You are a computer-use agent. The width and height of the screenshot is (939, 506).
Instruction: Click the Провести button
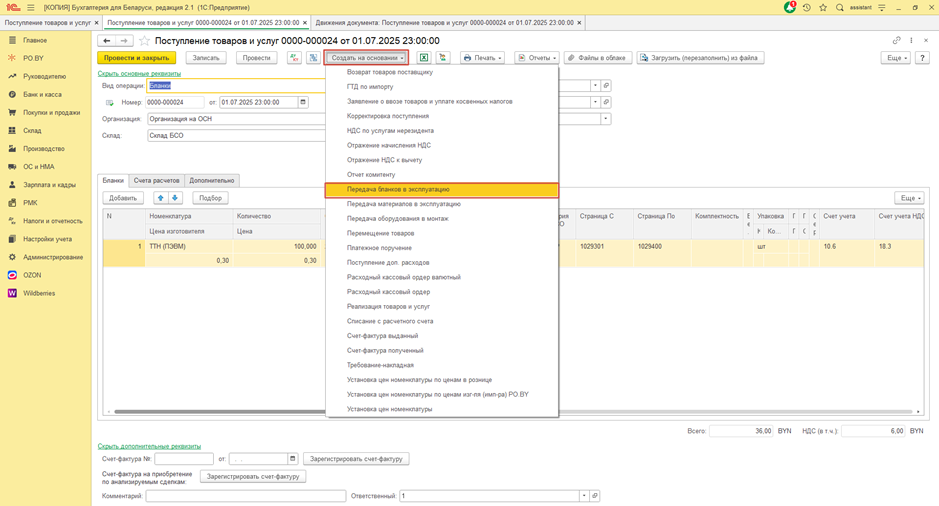pyautogui.click(x=256, y=58)
